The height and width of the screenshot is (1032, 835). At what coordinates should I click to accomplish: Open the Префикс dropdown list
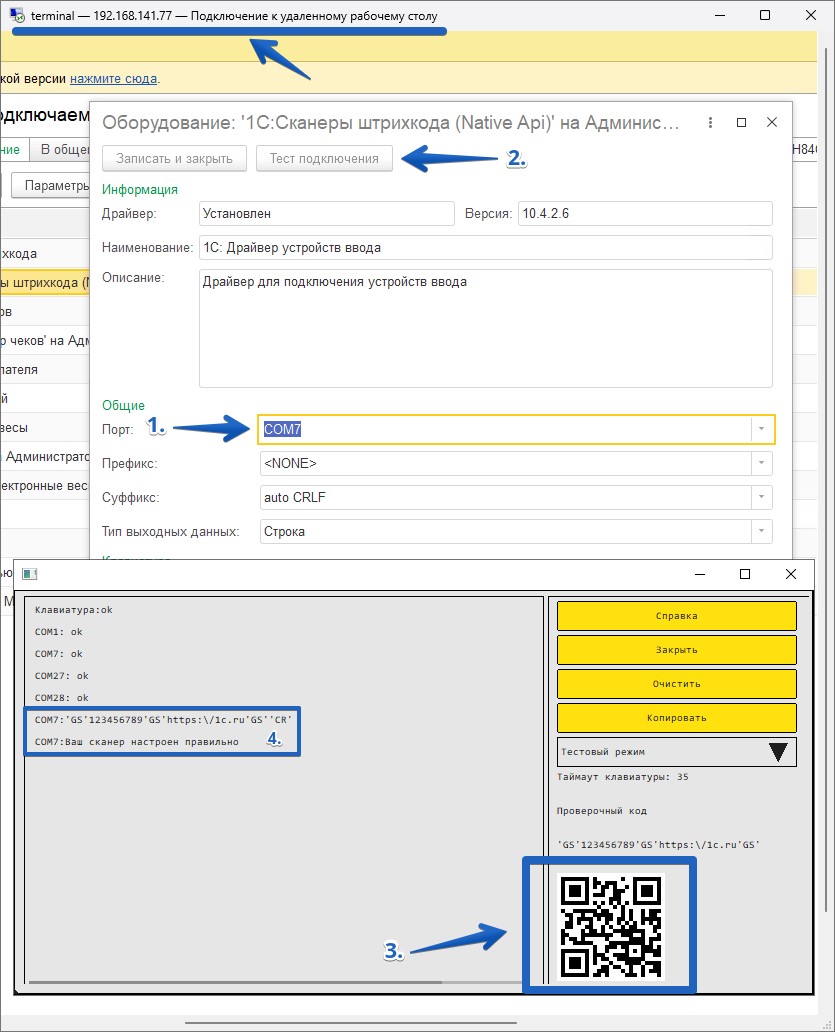coord(761,464)
